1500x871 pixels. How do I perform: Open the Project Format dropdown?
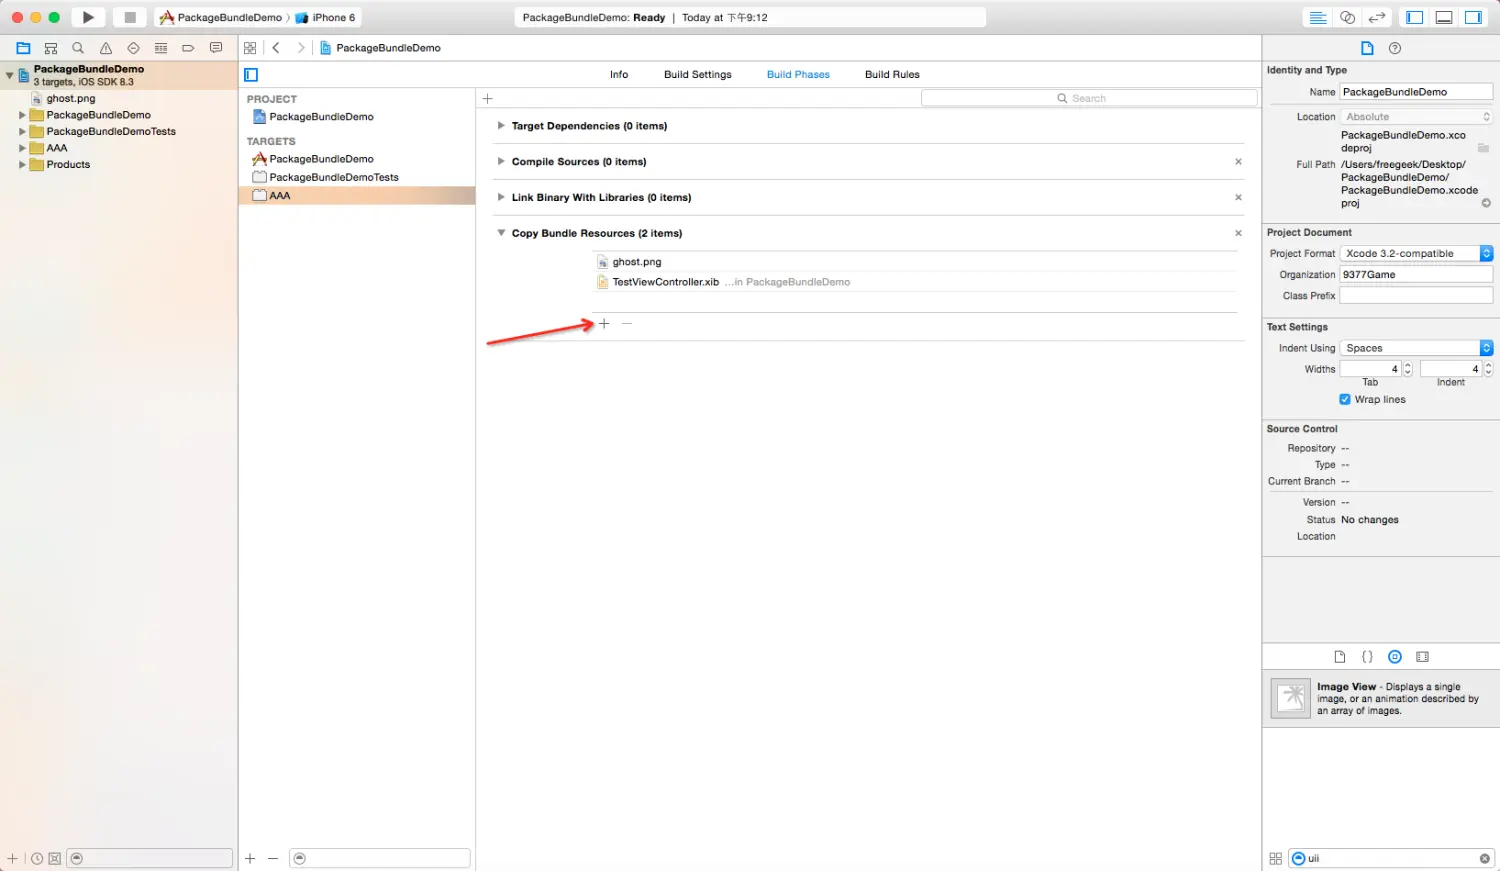click(x=1416, y=254)
